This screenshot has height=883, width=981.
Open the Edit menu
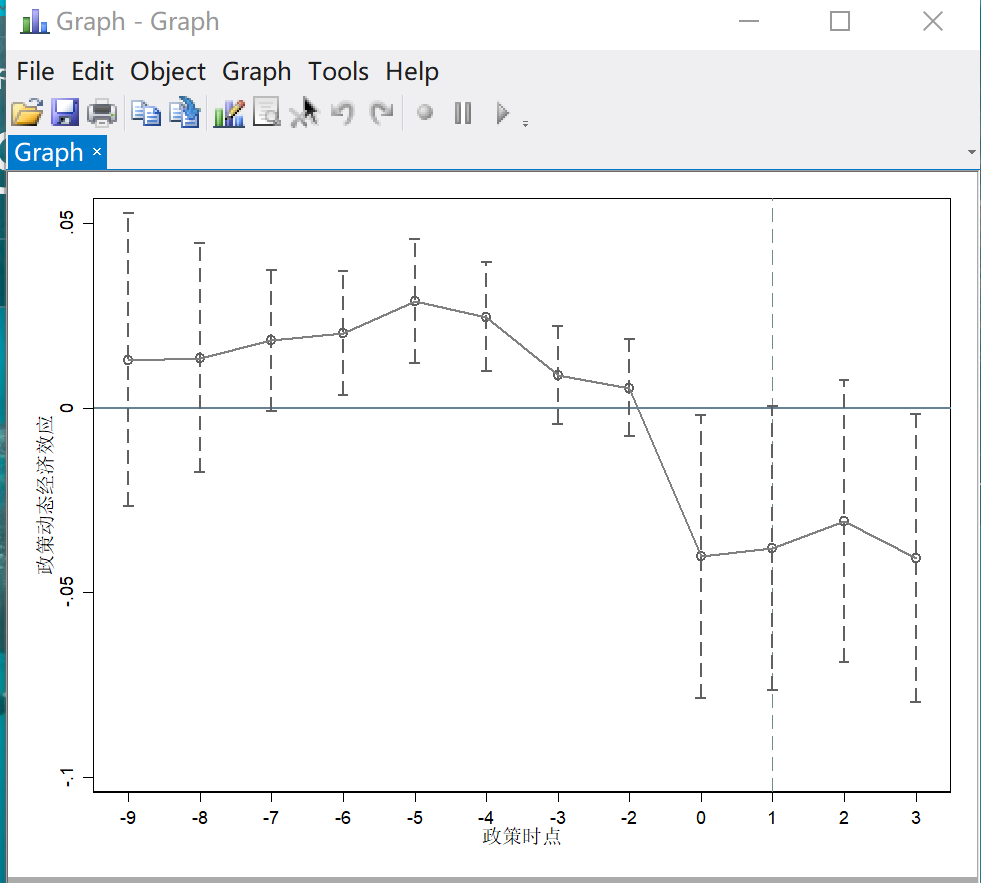click(93, 71)
